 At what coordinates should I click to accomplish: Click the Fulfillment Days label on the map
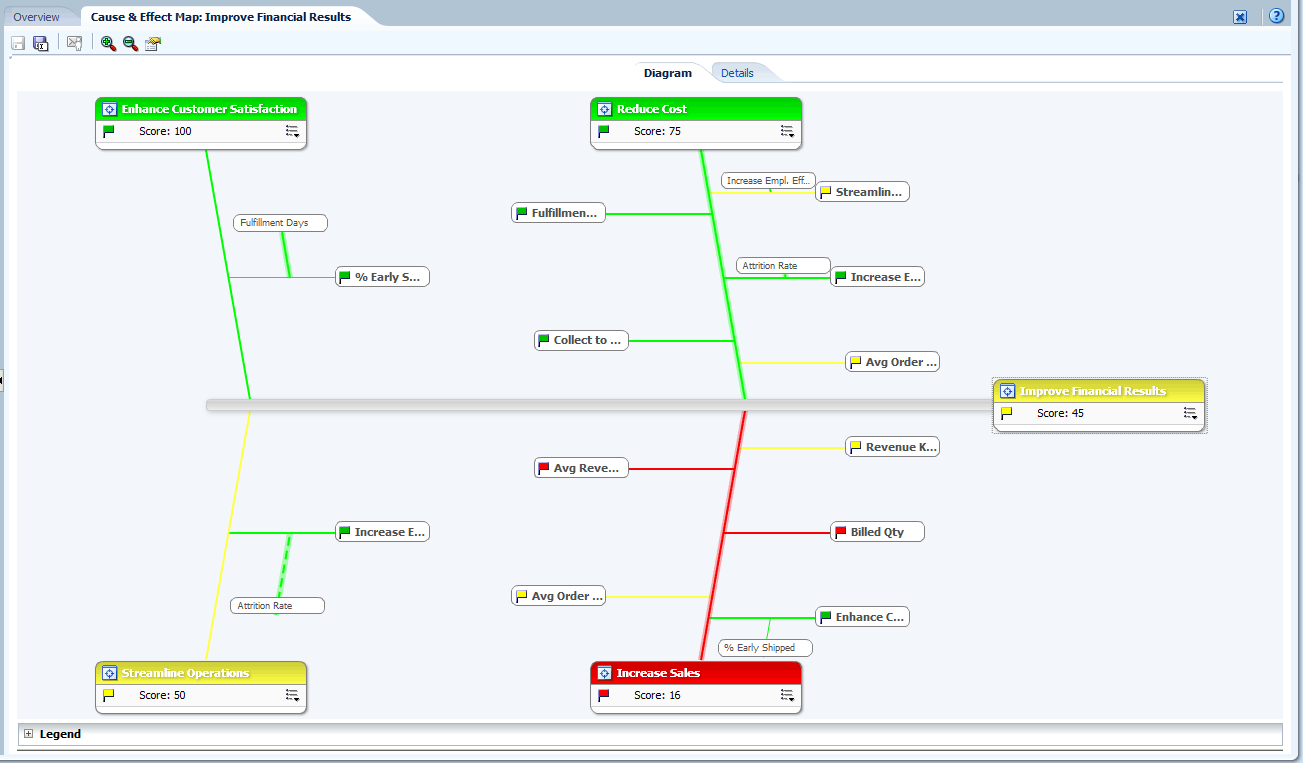pyautogui.click(x=280, y=223)
